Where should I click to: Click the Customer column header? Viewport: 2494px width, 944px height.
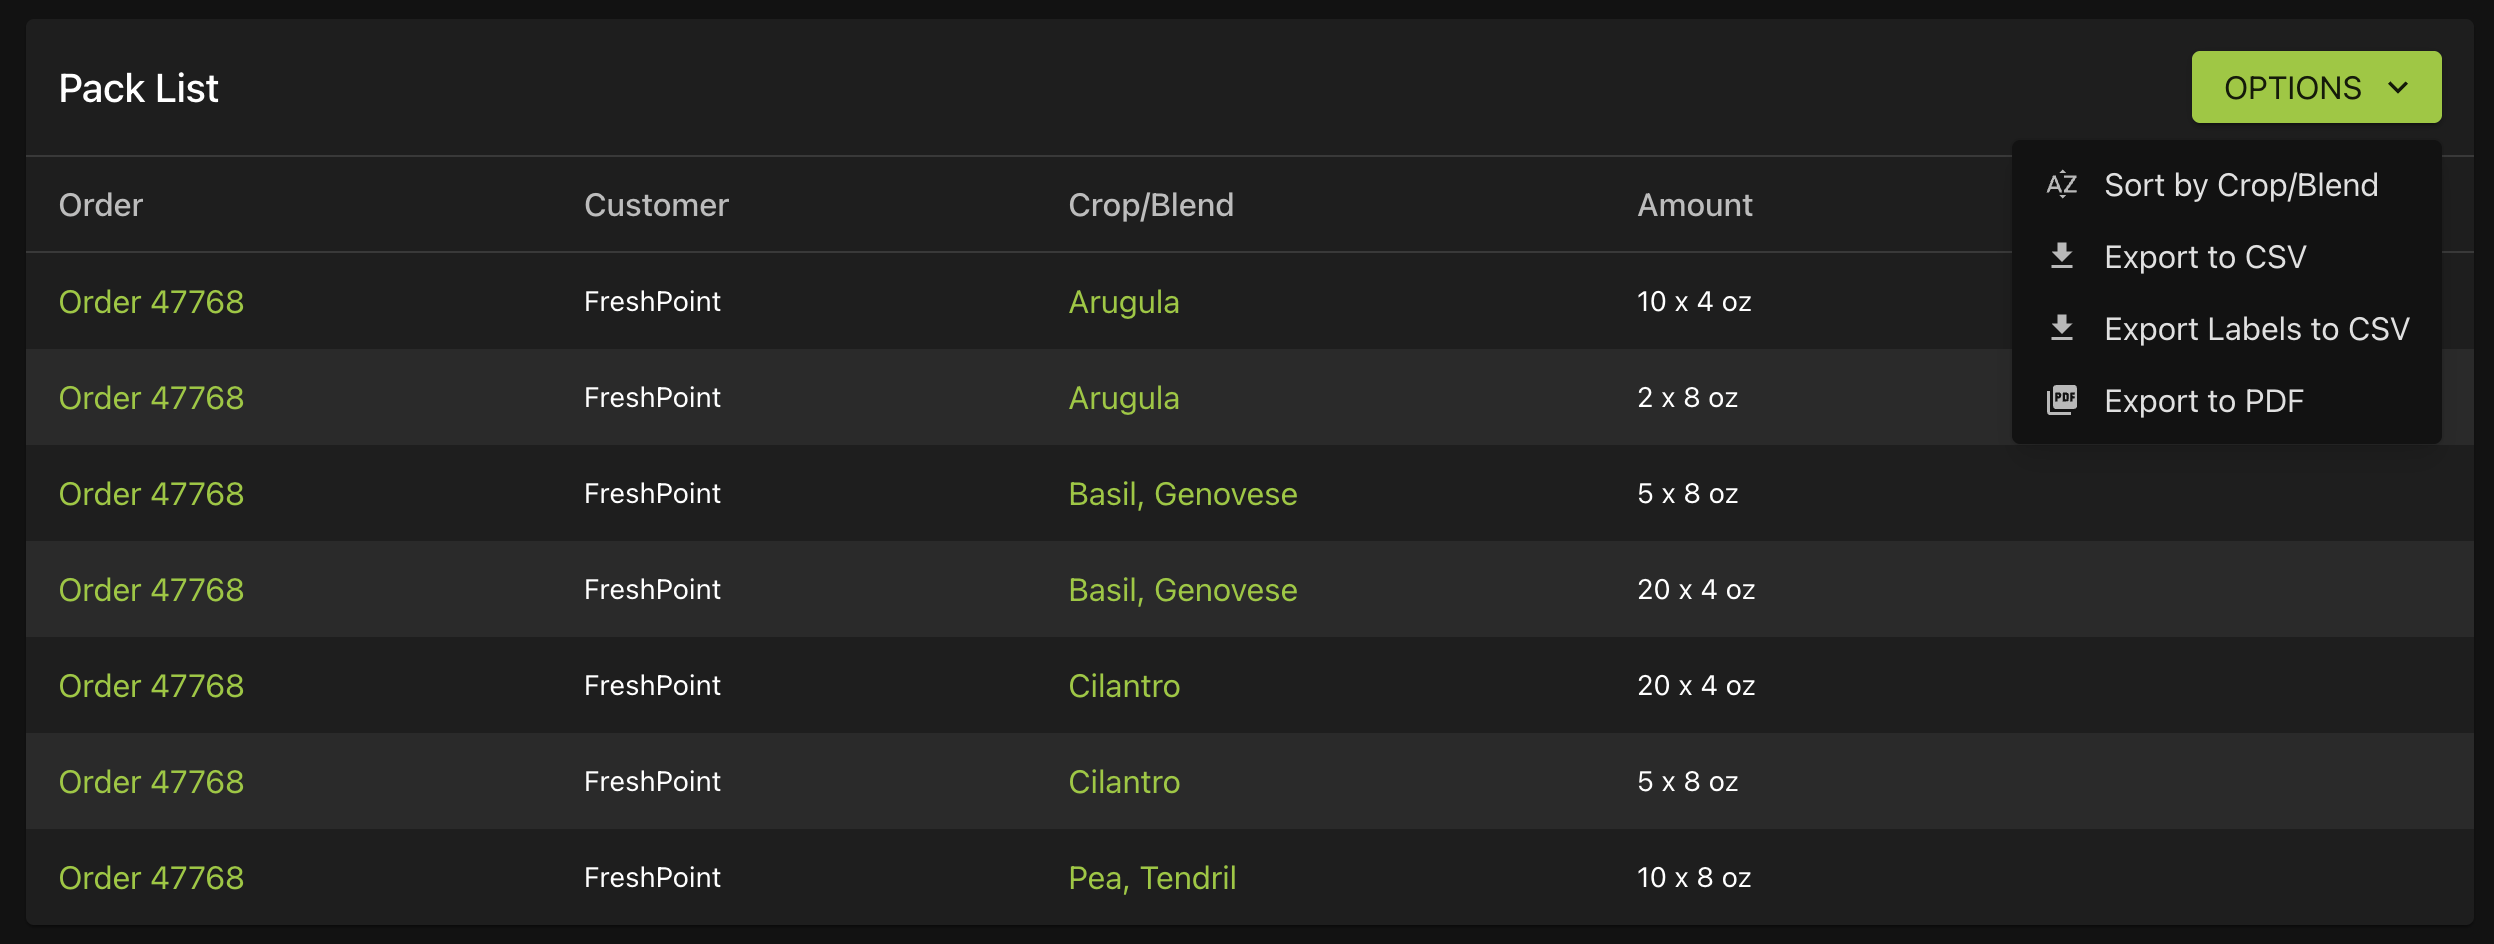[x=656, y=205]
